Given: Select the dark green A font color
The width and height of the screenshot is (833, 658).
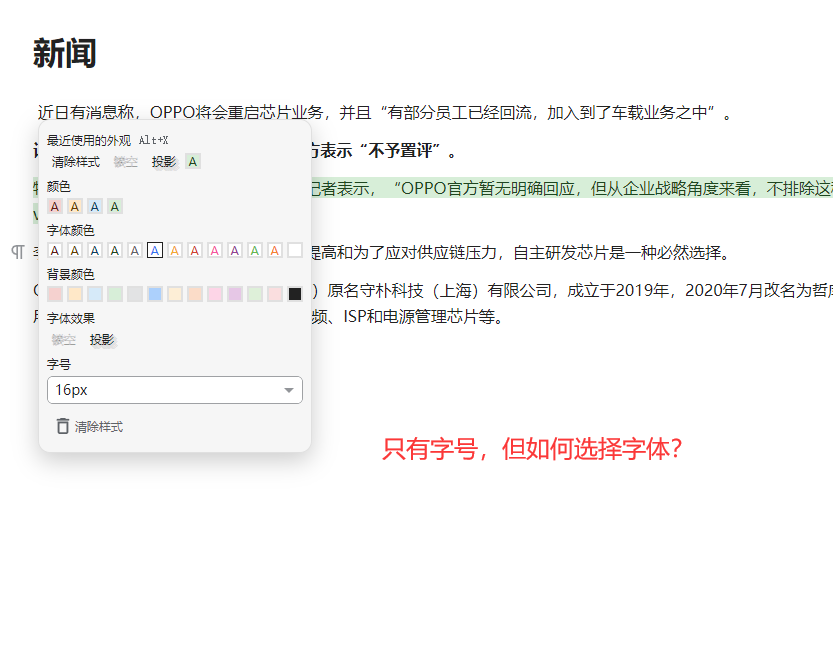Looking at the screenshot, I should (115, 250).
